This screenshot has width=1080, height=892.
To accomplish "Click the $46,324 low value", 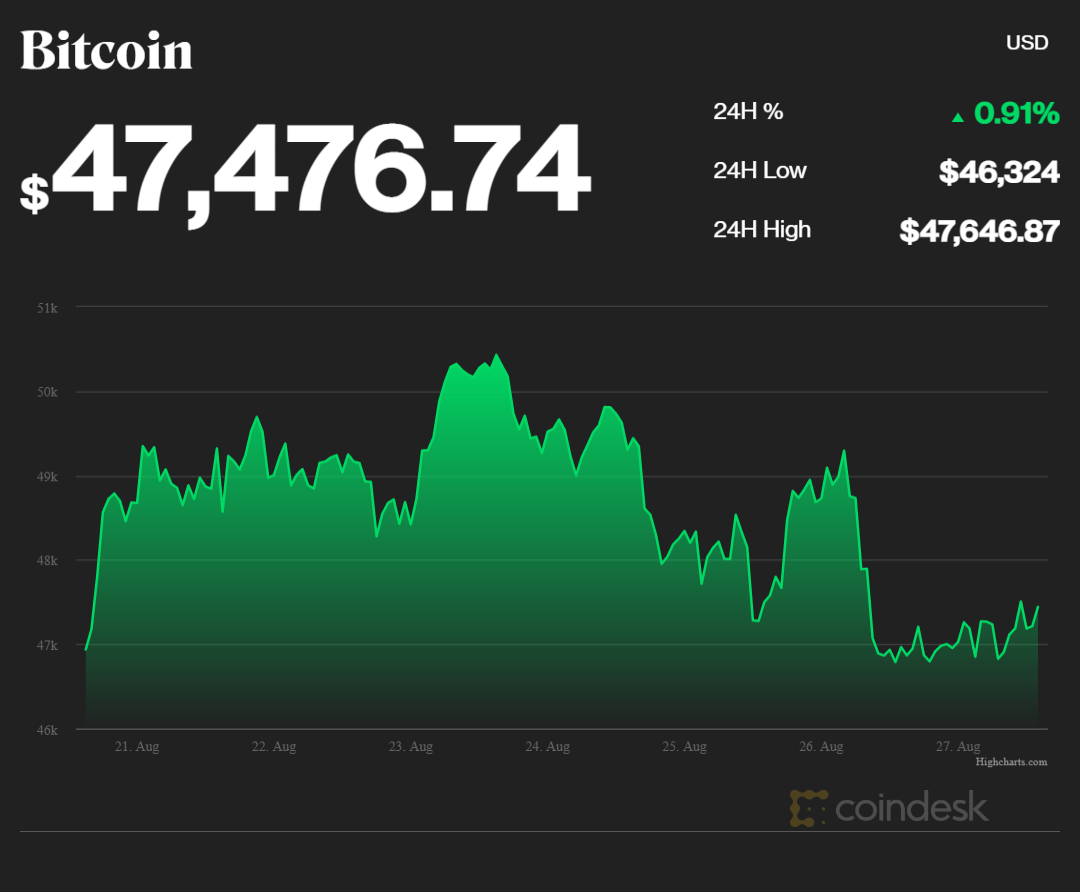I will point(998,172).
